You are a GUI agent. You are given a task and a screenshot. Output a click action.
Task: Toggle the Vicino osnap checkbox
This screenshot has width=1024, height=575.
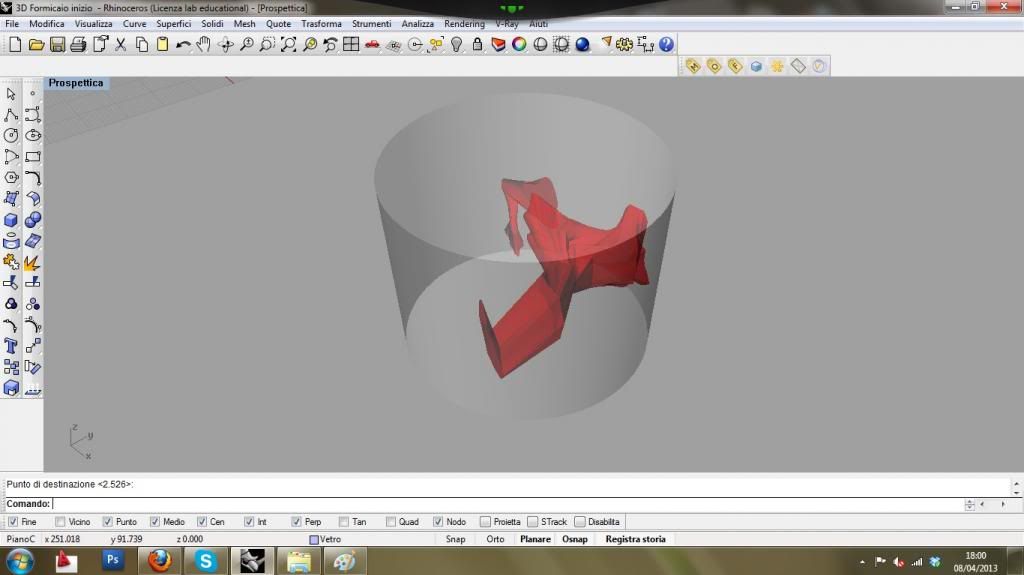[x=60, y=521]
